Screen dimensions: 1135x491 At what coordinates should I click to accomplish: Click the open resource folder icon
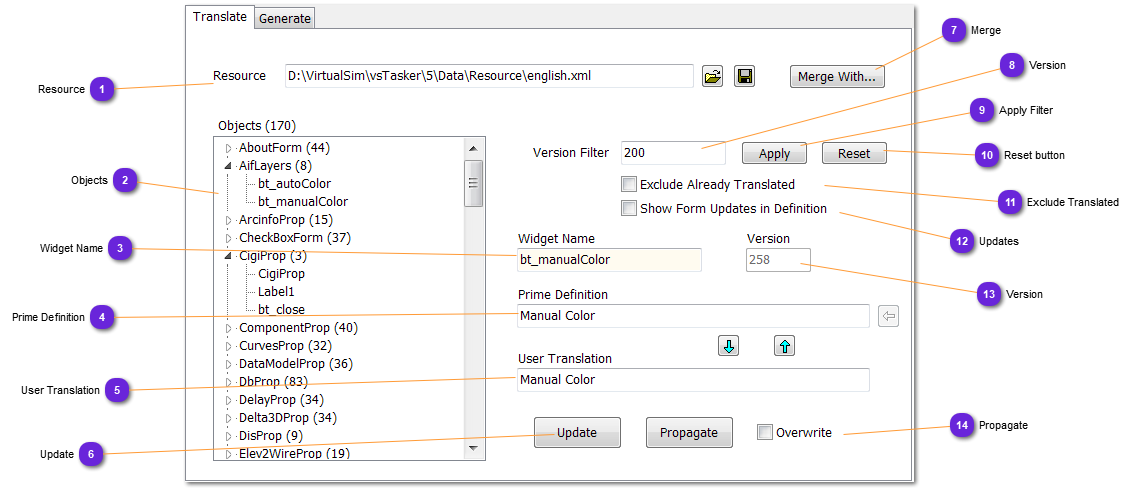pos(712,77)
